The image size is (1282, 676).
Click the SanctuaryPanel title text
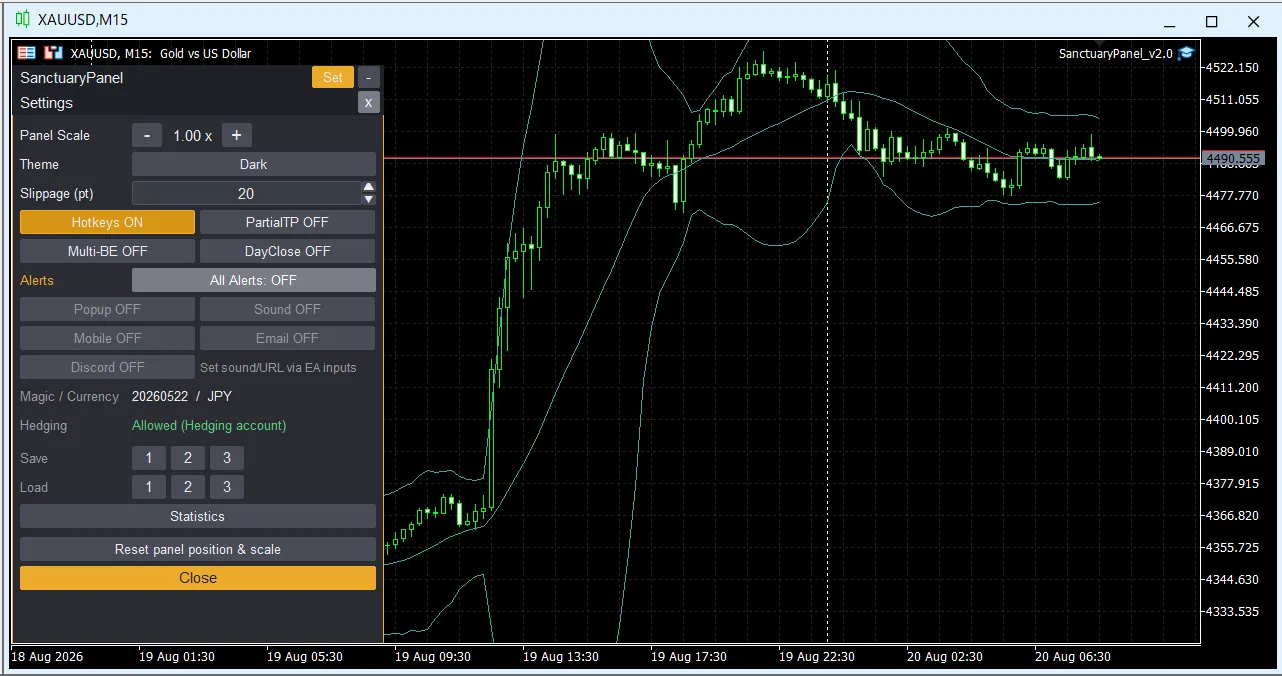tap(72, 77)
